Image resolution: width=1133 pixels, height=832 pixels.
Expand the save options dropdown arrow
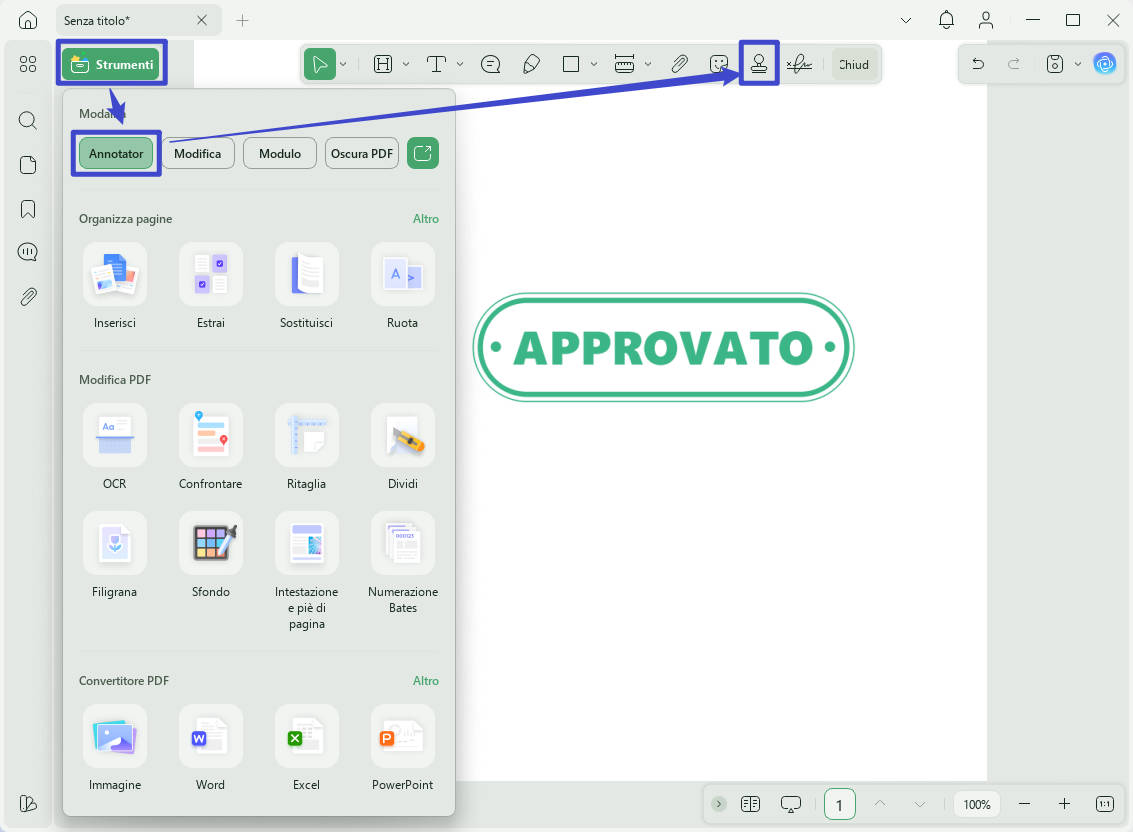(x=1078, y=64)
